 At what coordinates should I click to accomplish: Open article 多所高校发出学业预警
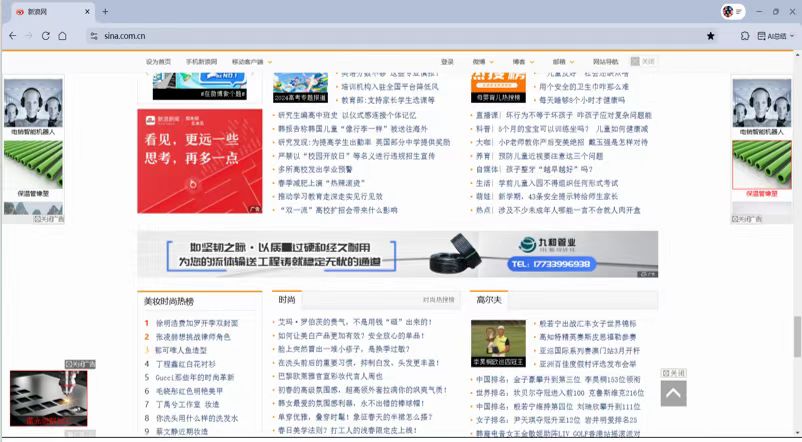(315, 169)
